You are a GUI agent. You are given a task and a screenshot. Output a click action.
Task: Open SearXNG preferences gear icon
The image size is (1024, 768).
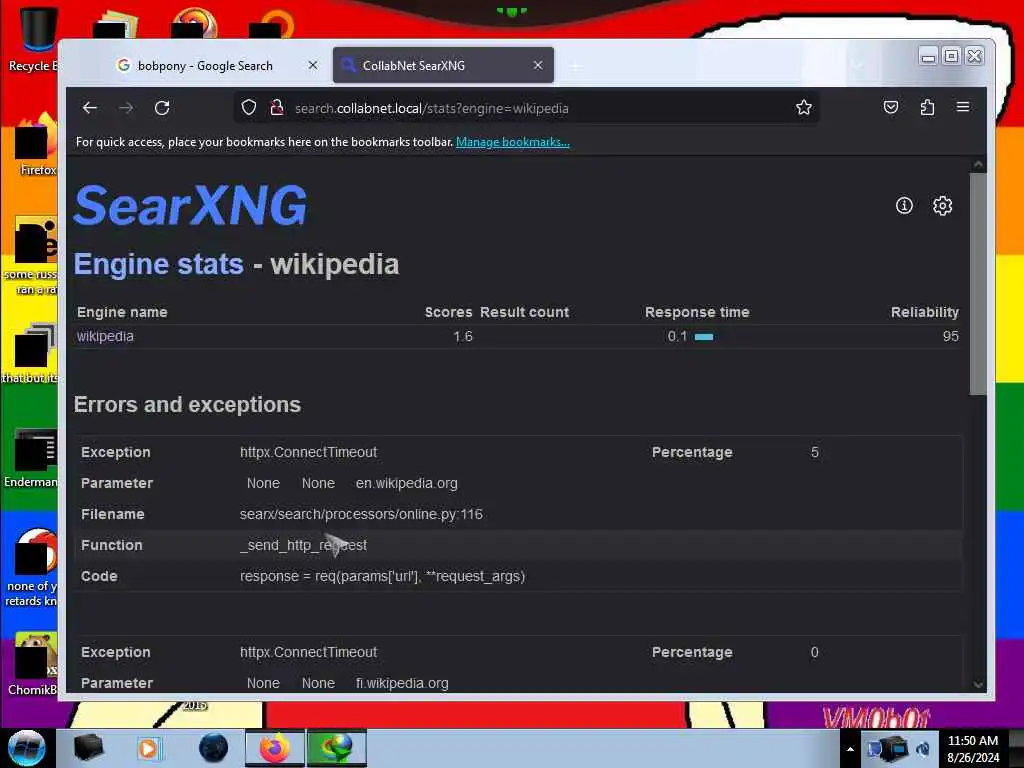point(942,206)
